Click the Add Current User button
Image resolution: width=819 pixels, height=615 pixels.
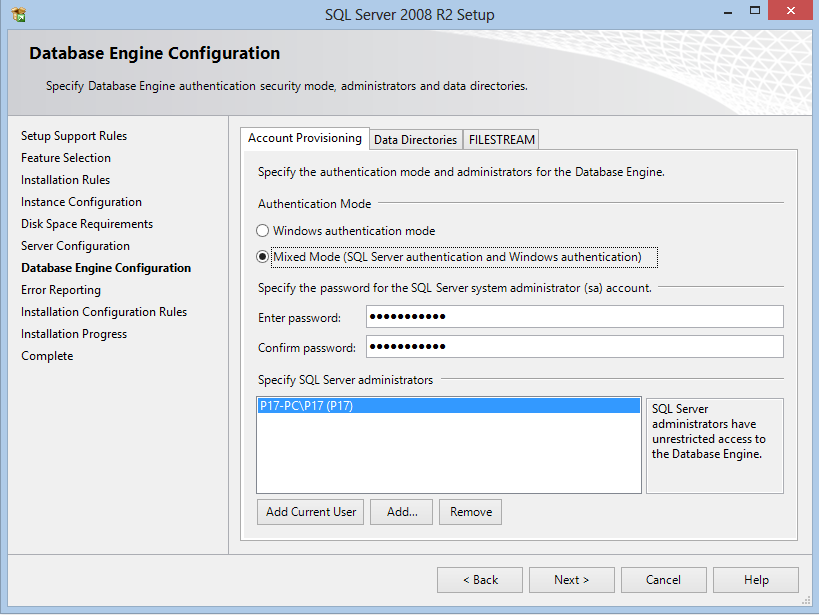[311, 512]
